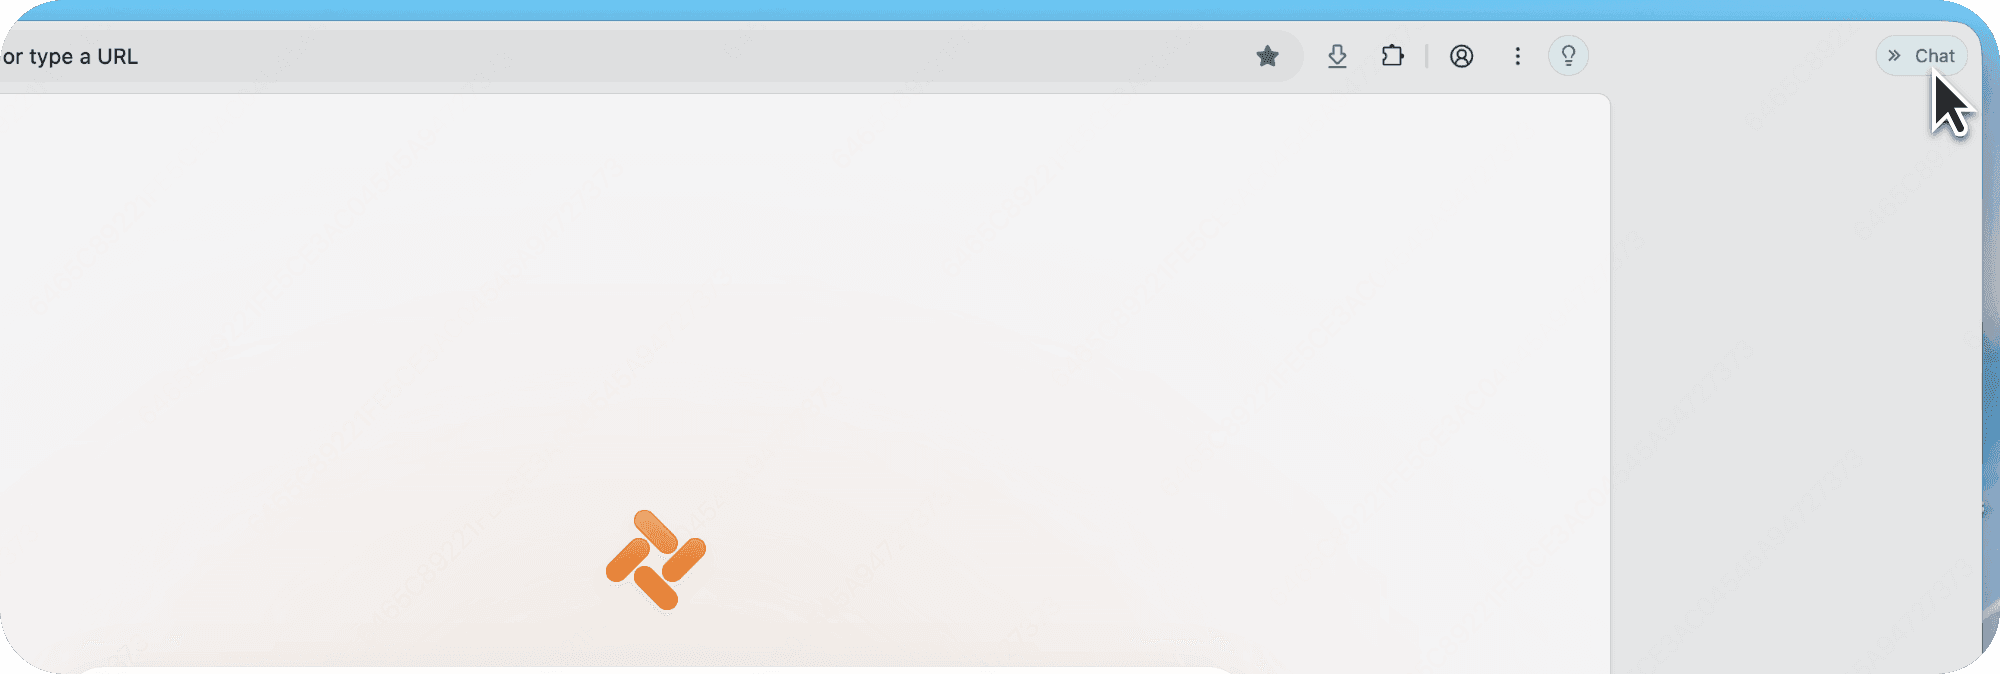Viewport: 2000px width, 674px height.
Task: Expand browser options via vertical dots
Action: click(x=1517, y=56)
